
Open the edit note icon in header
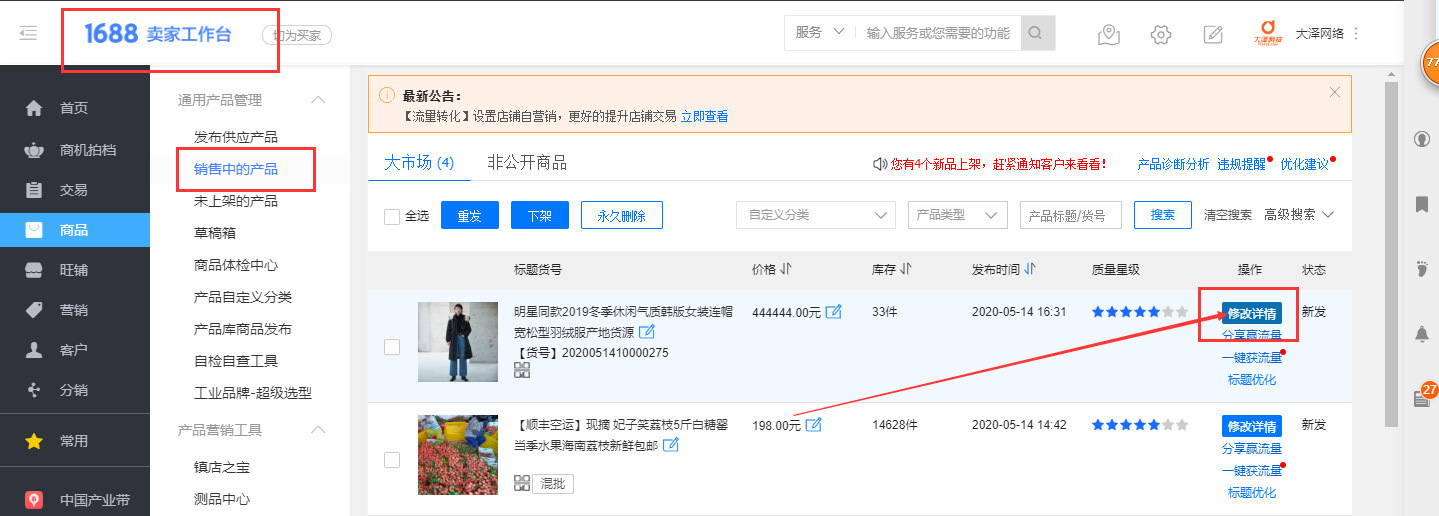[1213, 34]
